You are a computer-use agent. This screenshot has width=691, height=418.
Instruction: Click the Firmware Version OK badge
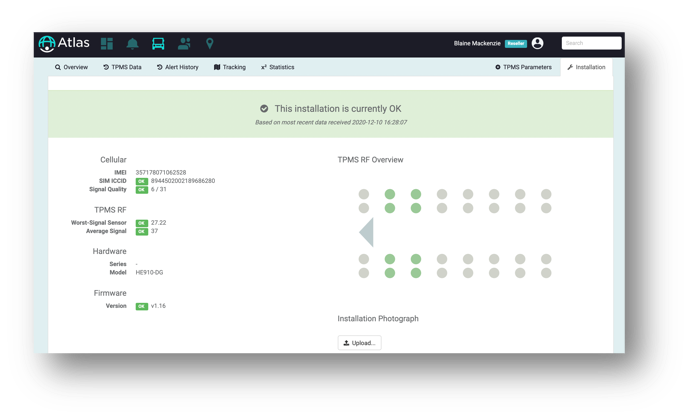[x=141, y=306]
